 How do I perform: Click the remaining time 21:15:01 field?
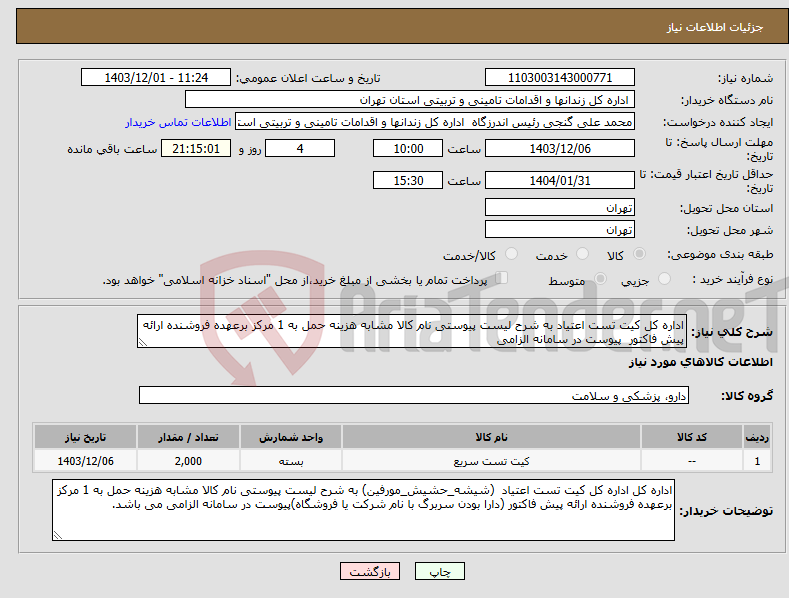tap(196, 148)
